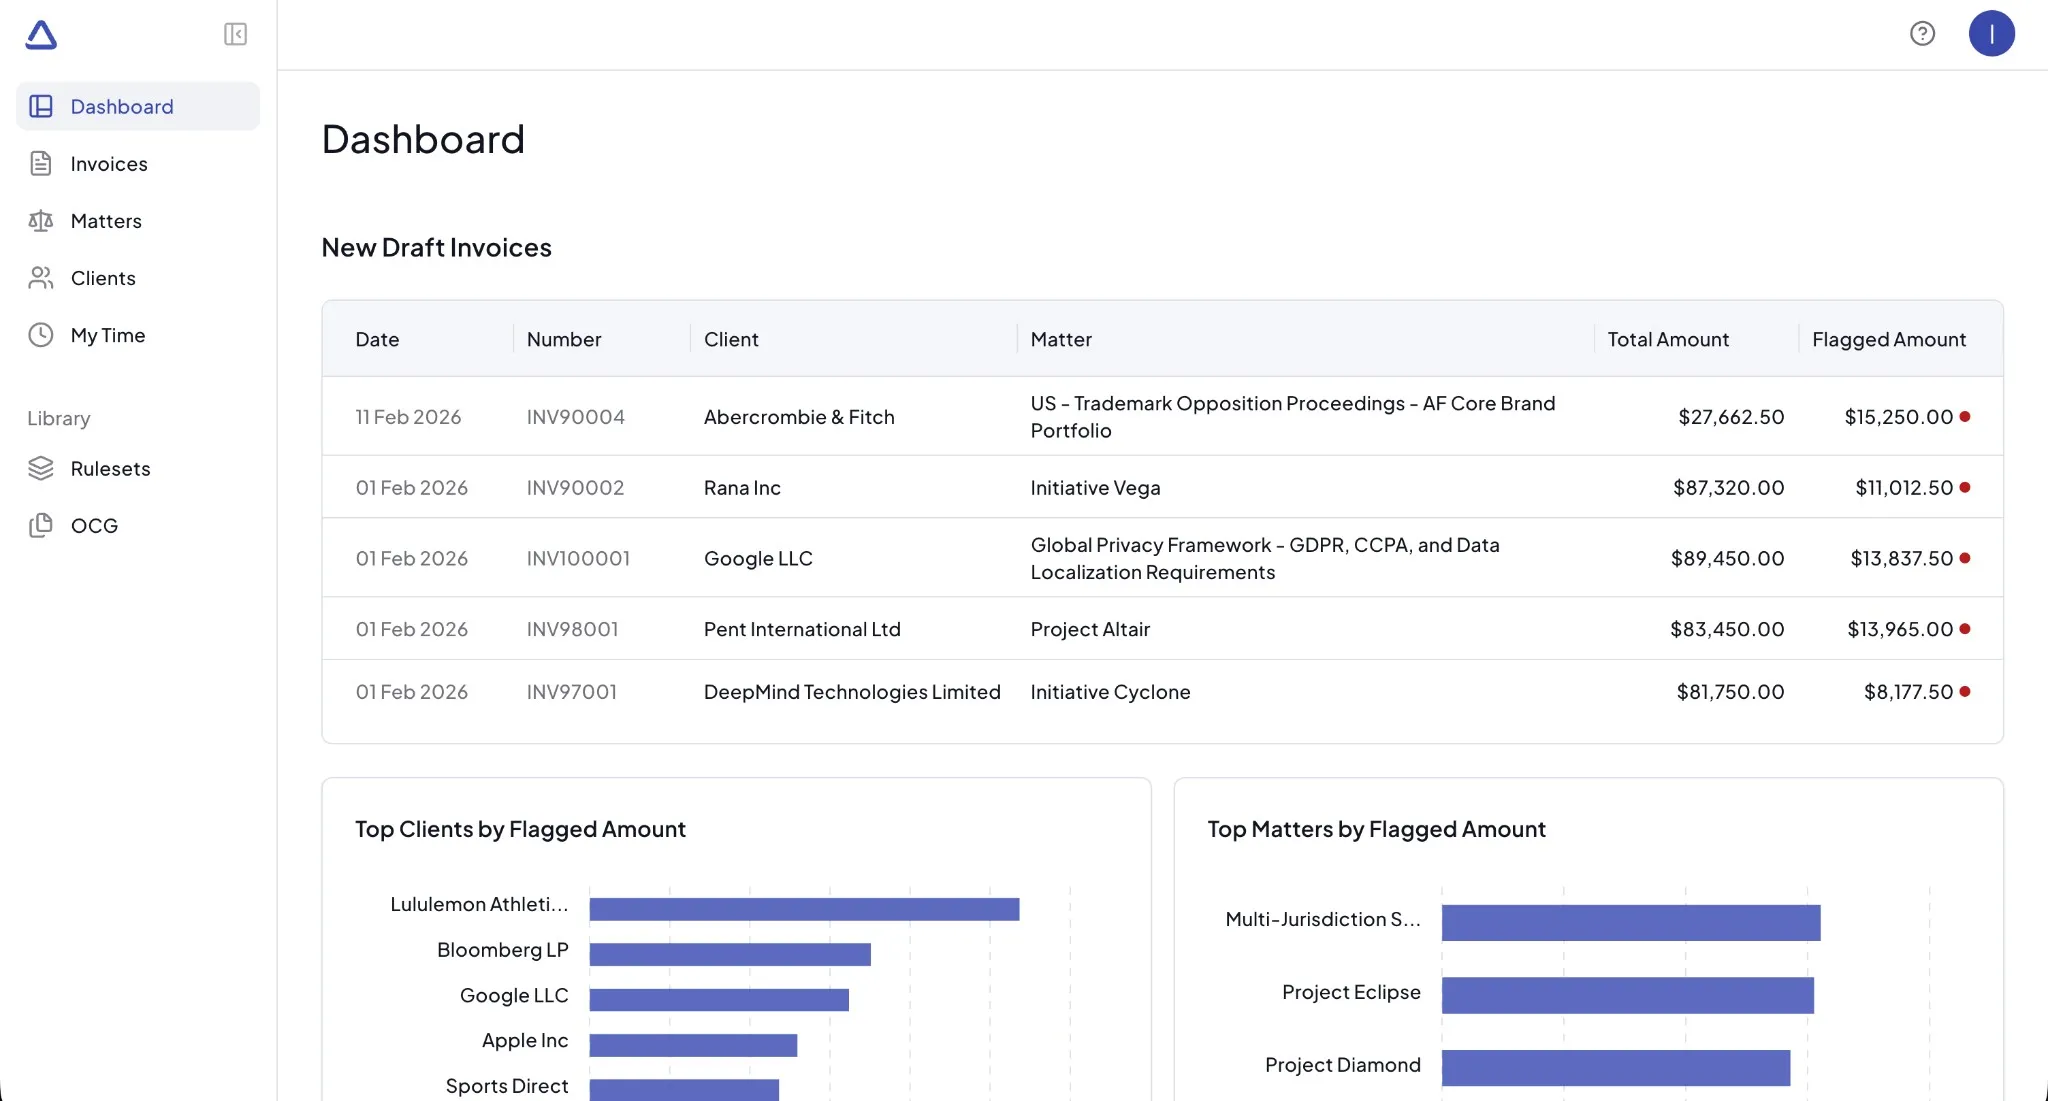Collapse the sidebar panel
The height and width of the screenshot is (1101, 2048).
point(235,35)
